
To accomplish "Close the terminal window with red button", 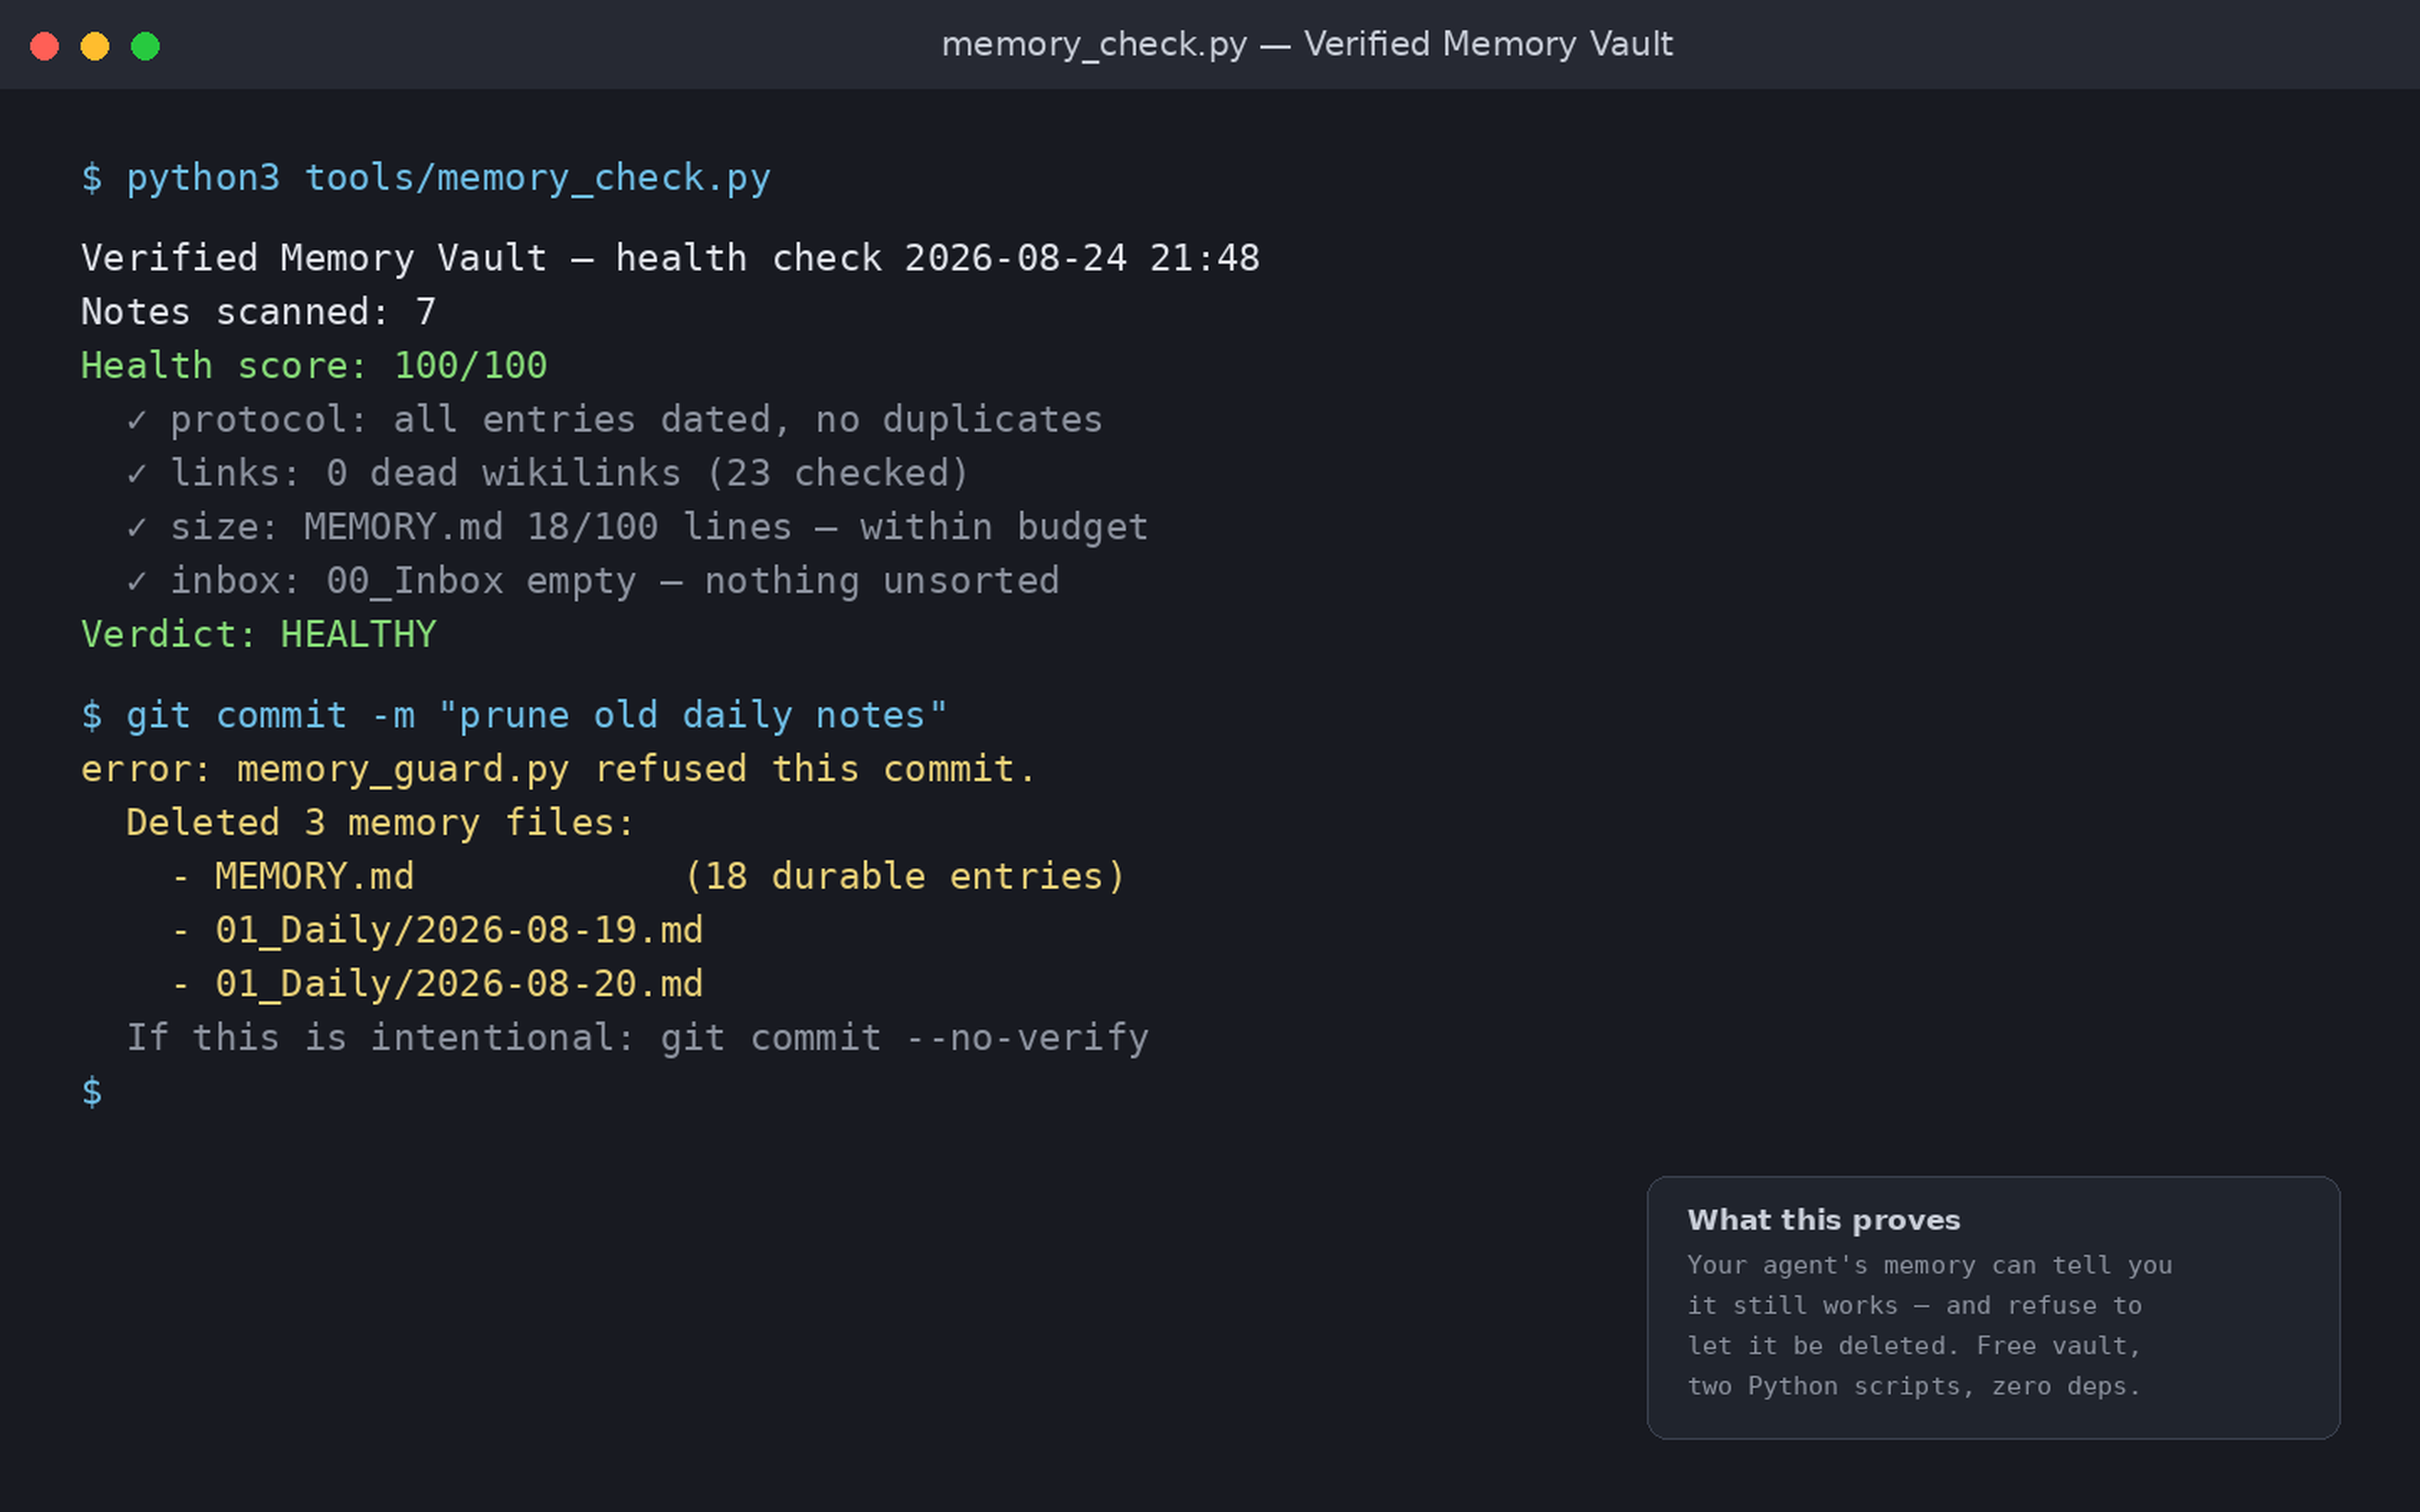I will point(45,46).
